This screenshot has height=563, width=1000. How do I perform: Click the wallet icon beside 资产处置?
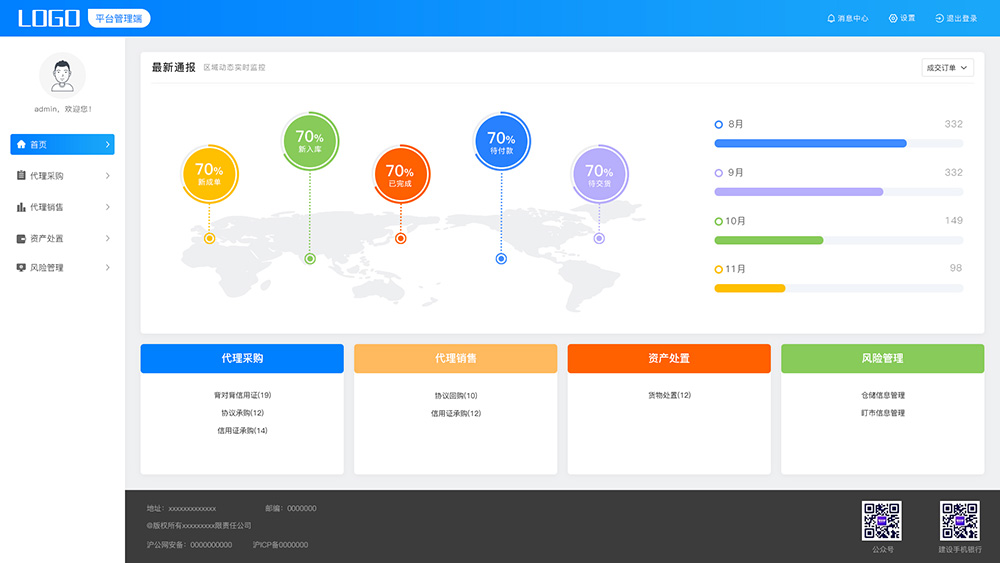[21, 239]
